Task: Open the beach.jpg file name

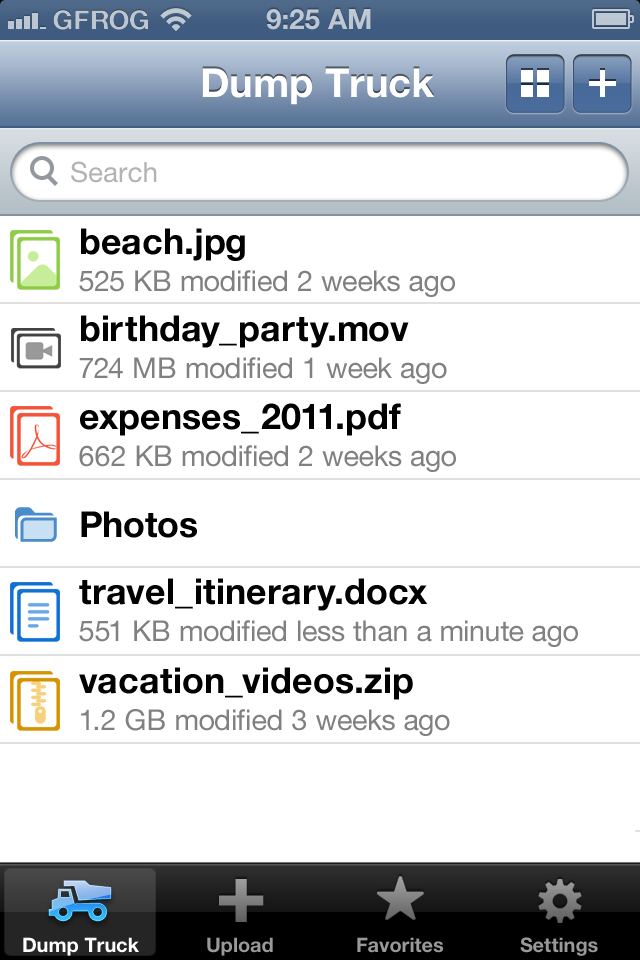Action: [163, 242]
